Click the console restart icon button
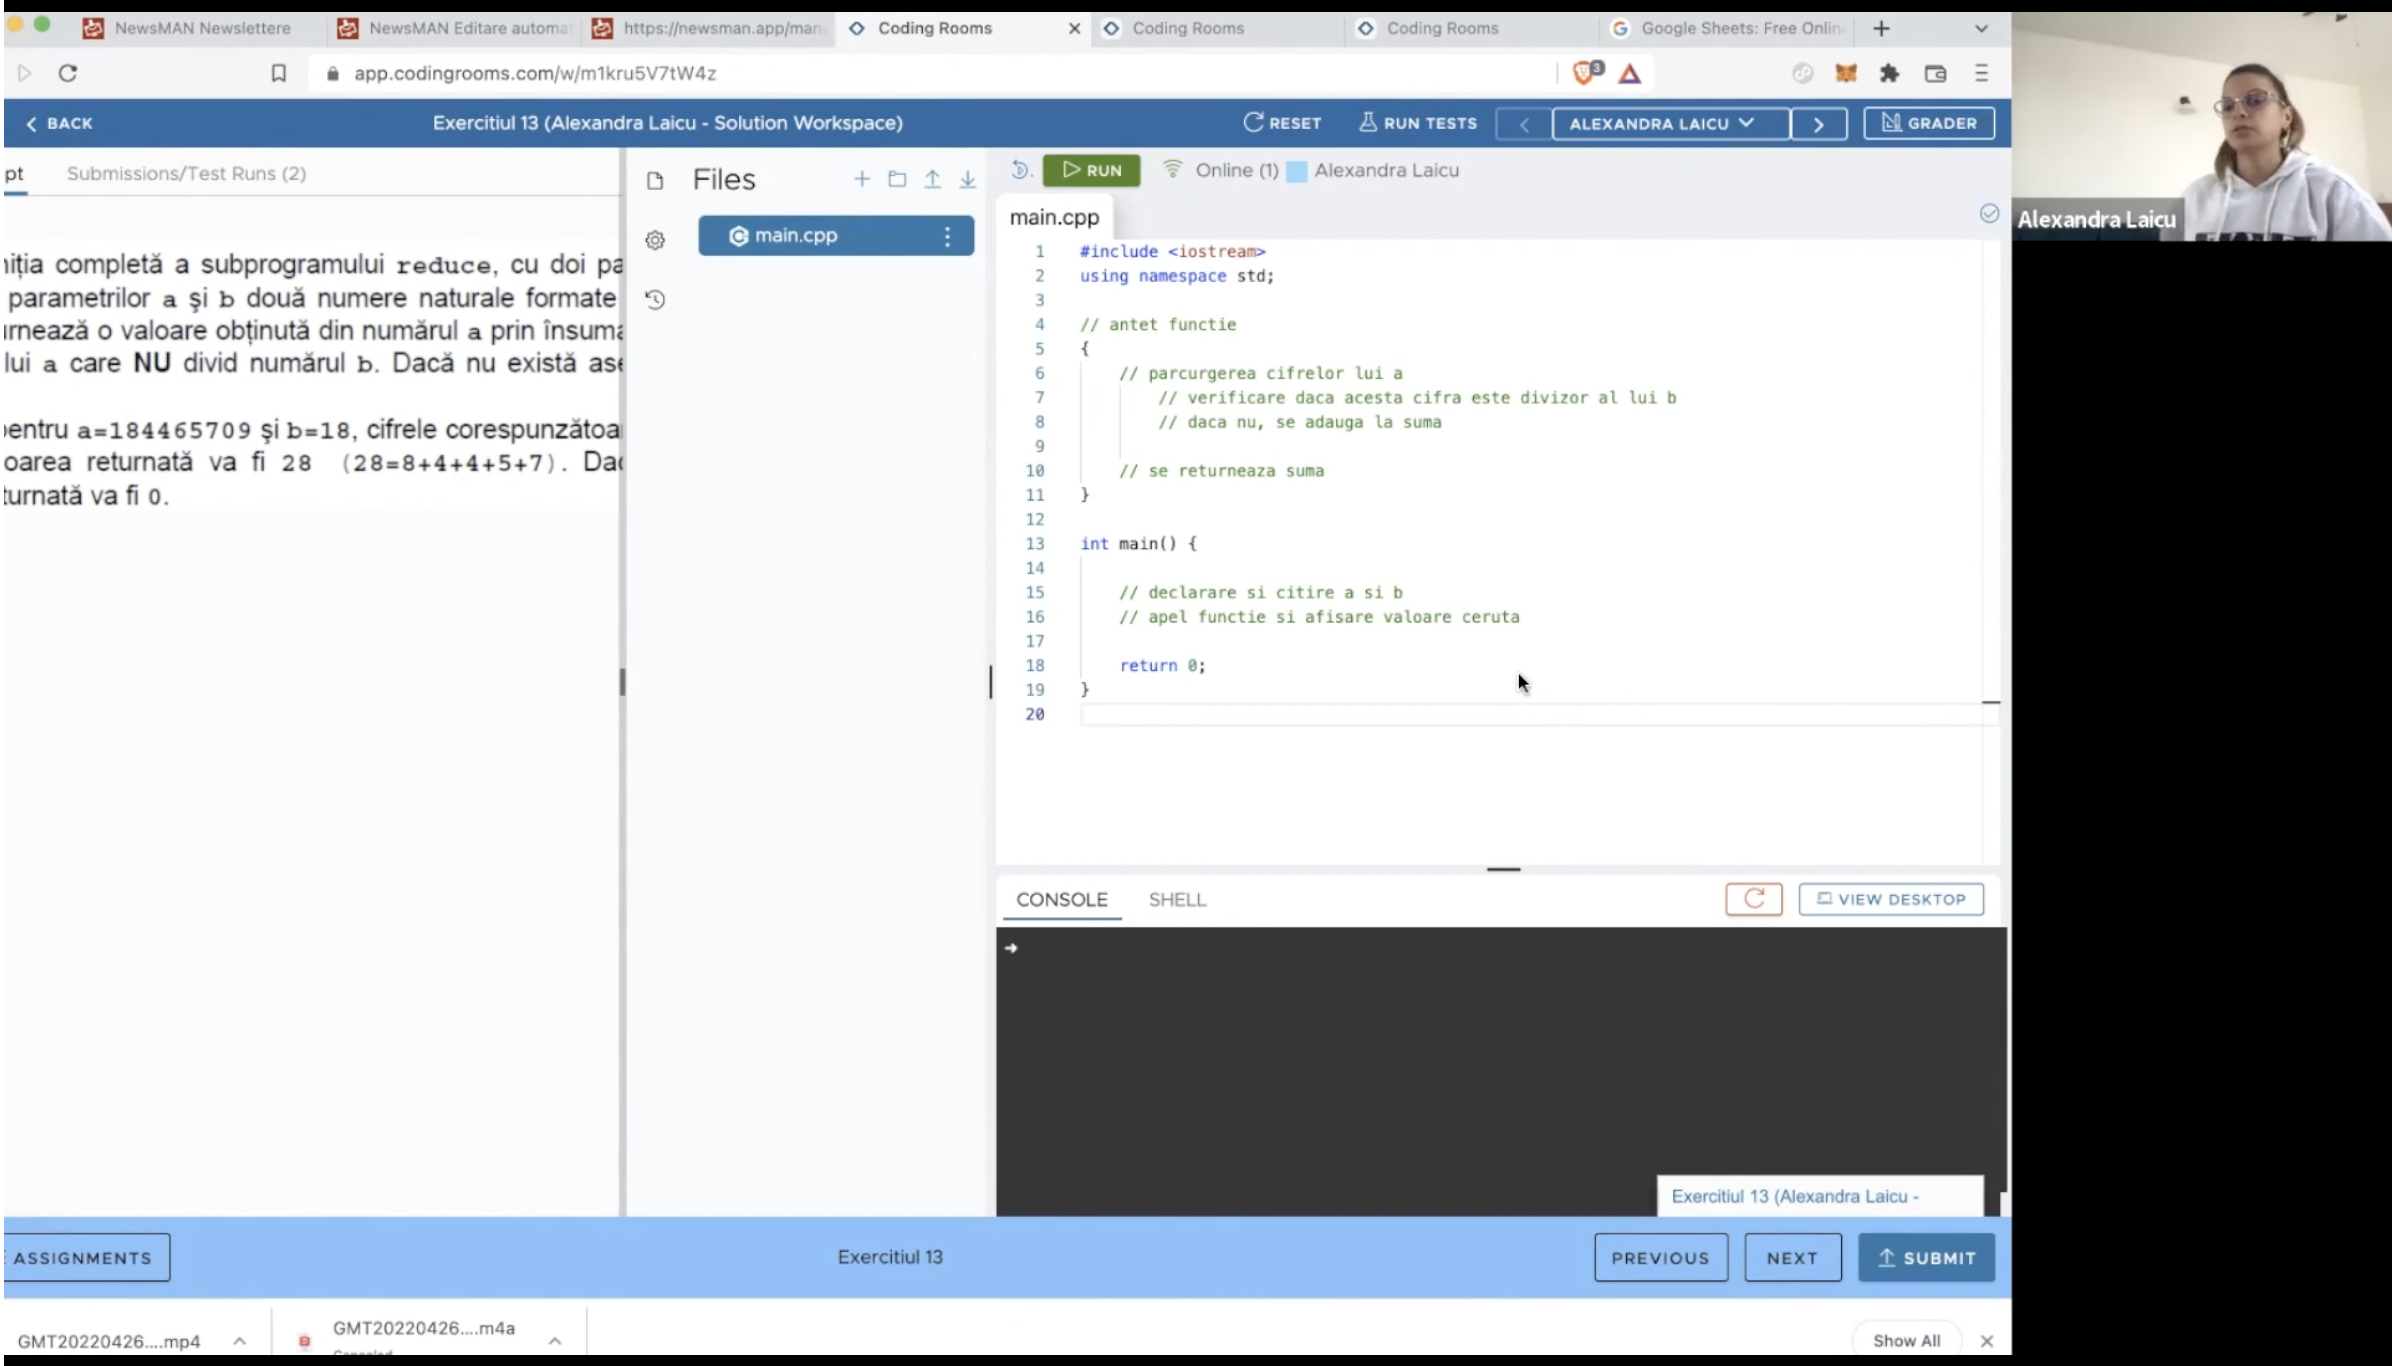 pos(1753,899)
